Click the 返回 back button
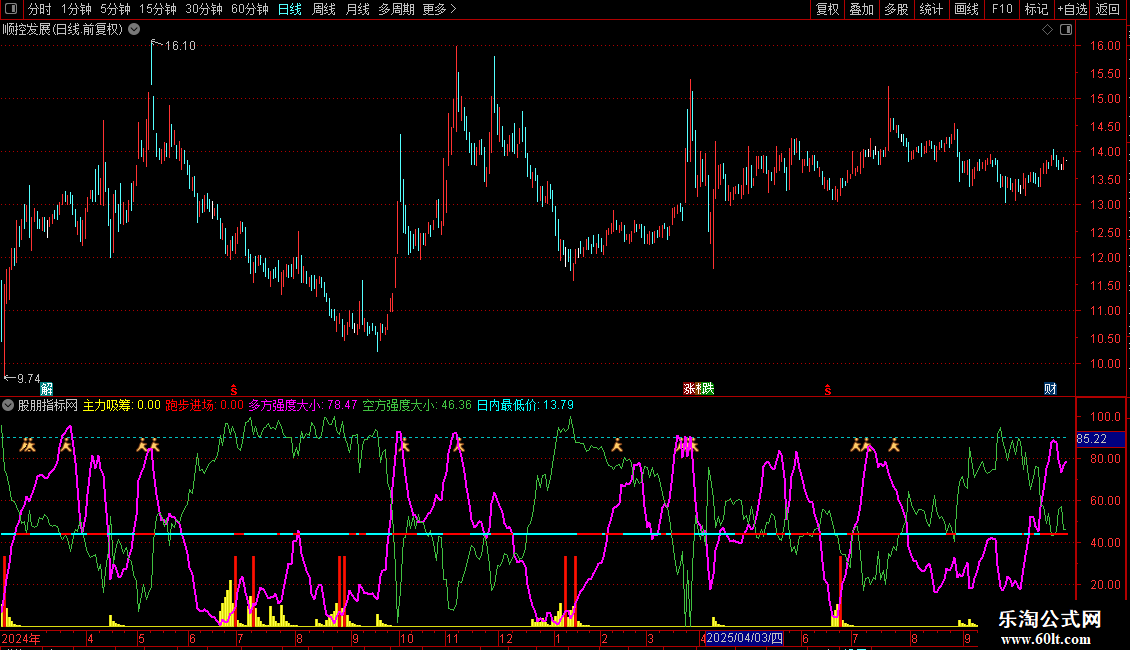 (x=1108, y=9)
